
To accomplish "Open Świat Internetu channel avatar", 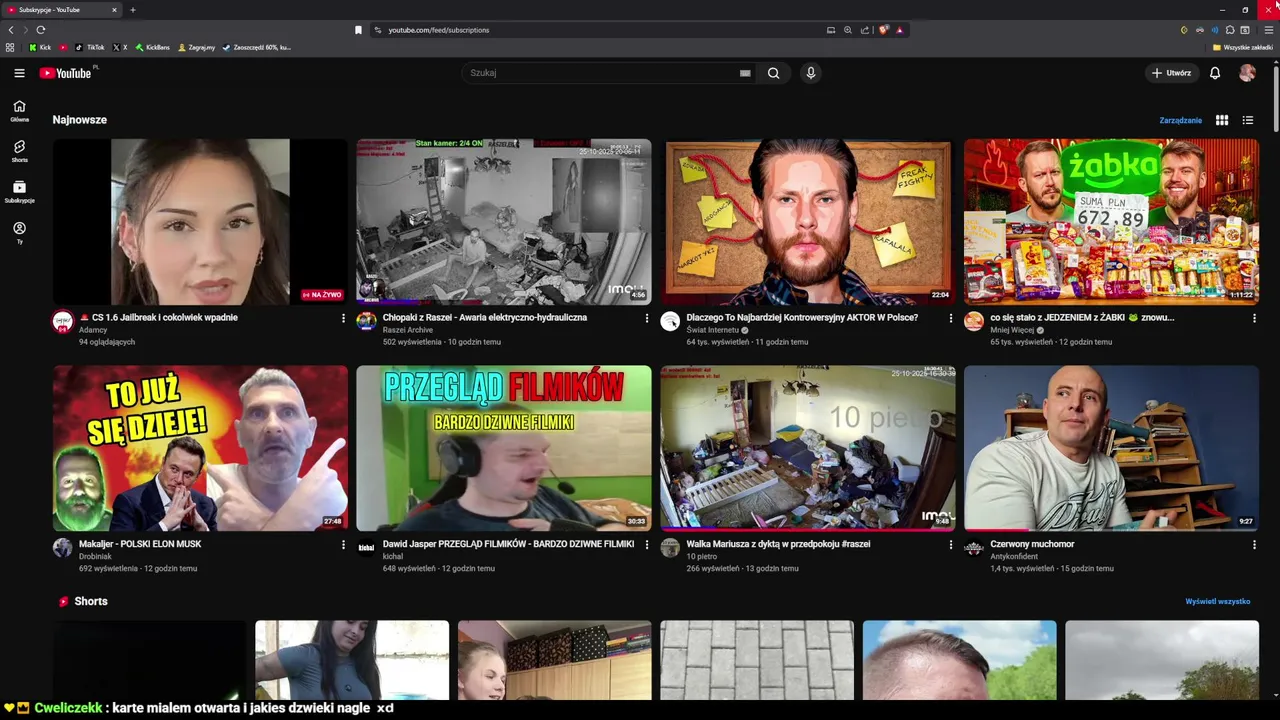I will coord(670,321).
